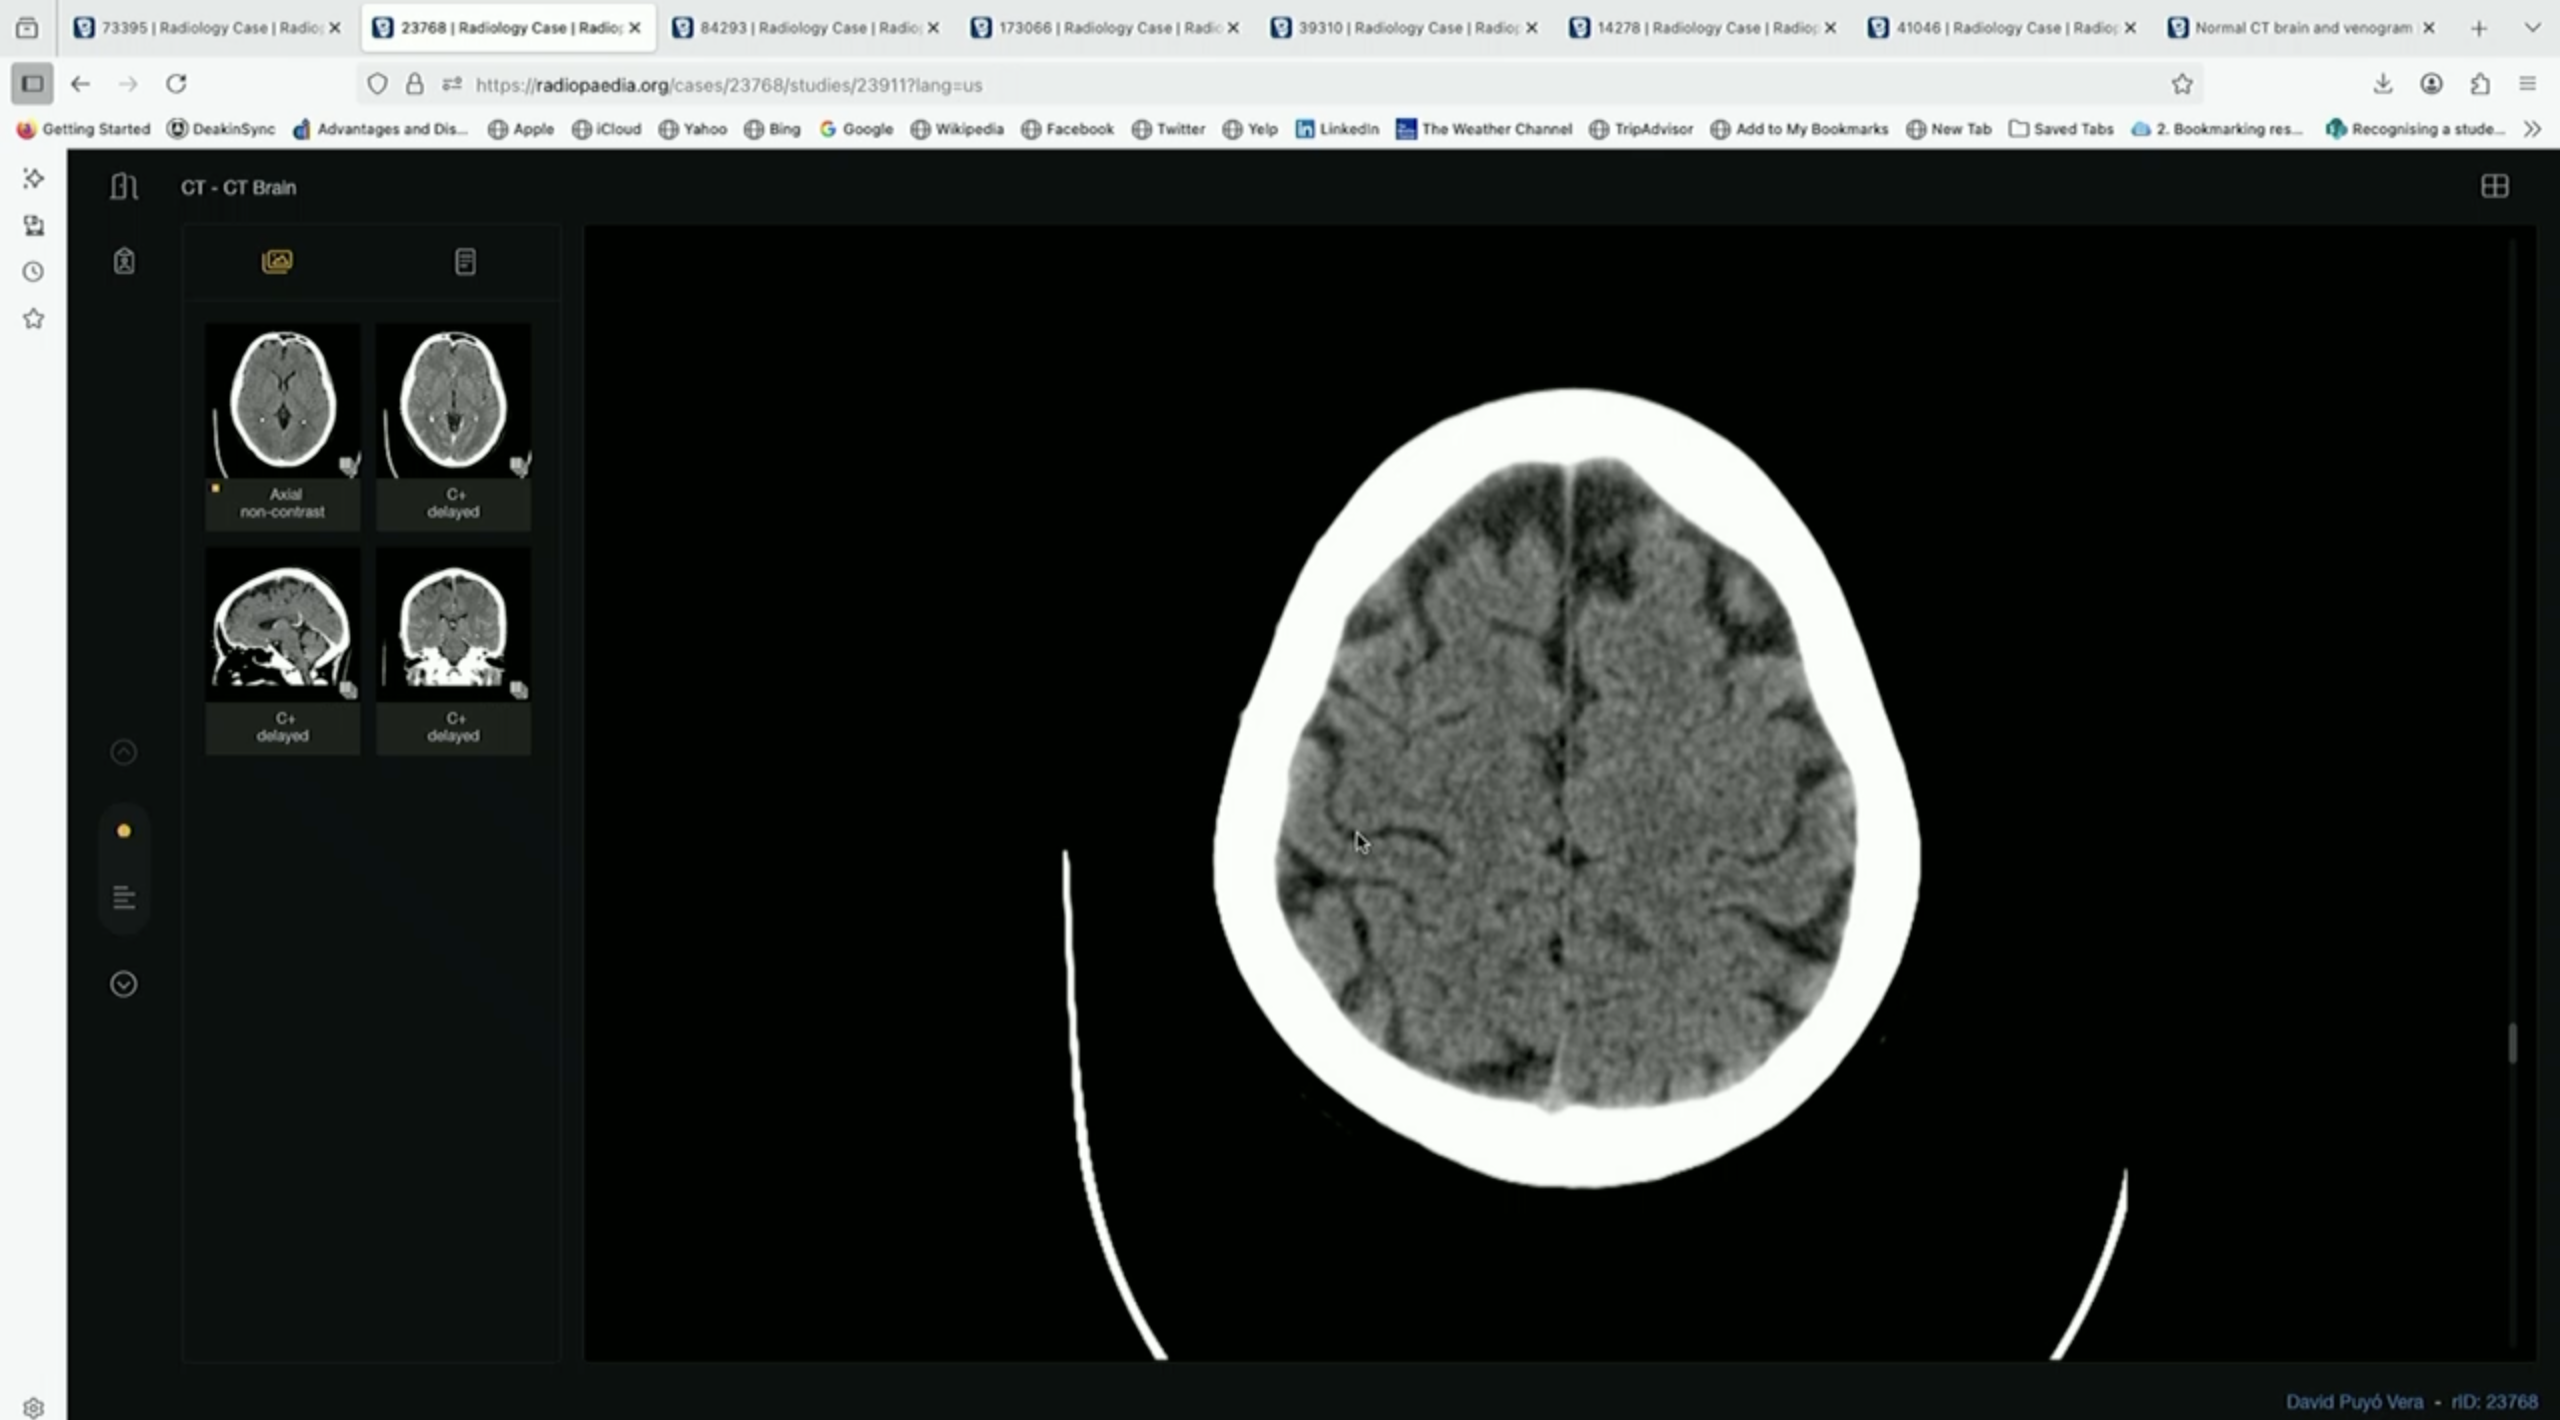Viewport: 2560px width, 1420px height.
Task: Open the AI chatbot sparkle sidebar icon
Action: pyautogui.click(x=33, y=178)
